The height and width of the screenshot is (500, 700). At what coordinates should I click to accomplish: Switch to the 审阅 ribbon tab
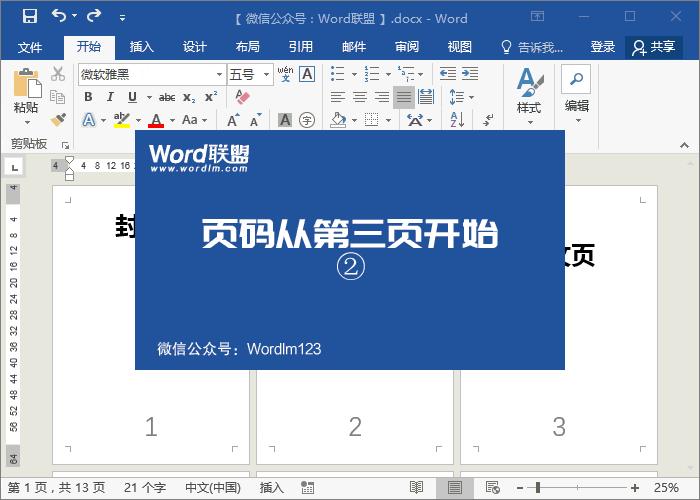coord(407,46)
